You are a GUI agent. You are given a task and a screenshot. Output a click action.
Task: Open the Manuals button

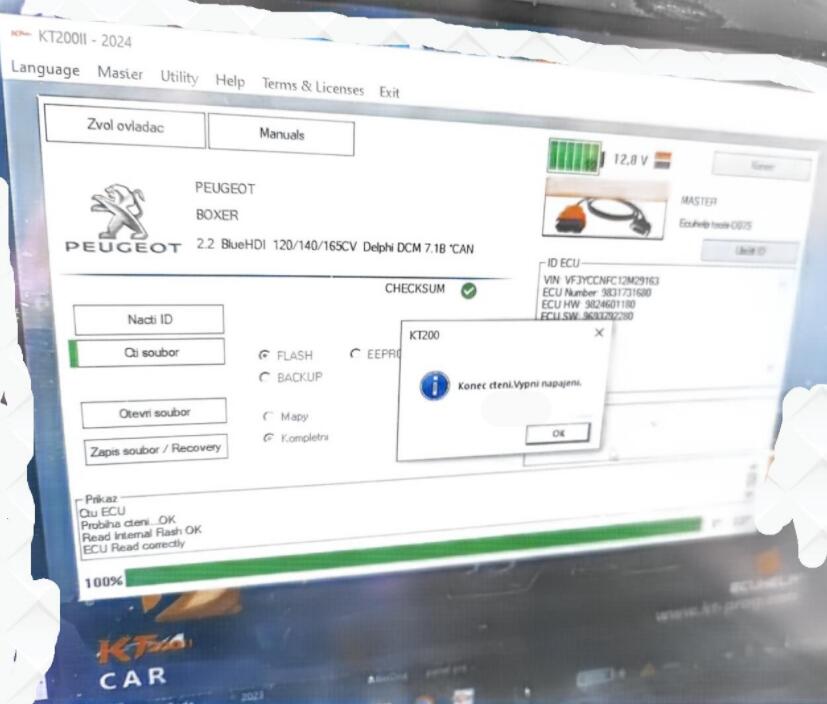click(282, 134)
